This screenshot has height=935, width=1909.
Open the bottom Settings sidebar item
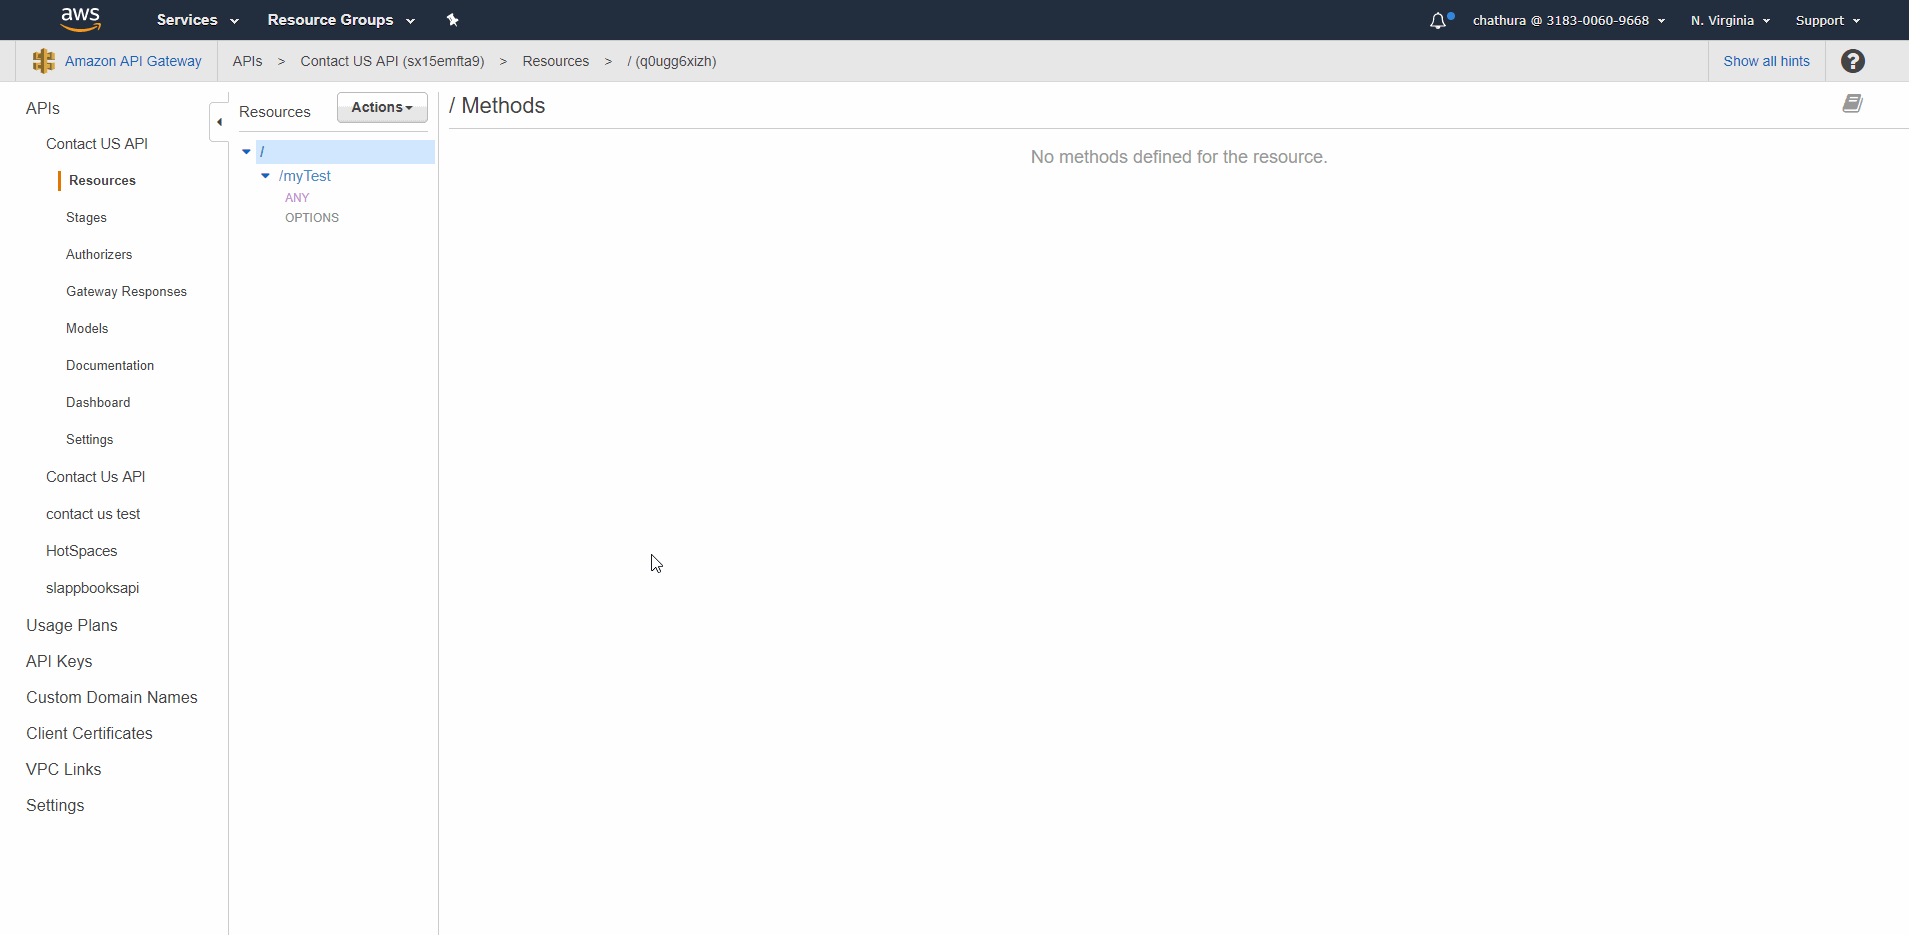55,805
